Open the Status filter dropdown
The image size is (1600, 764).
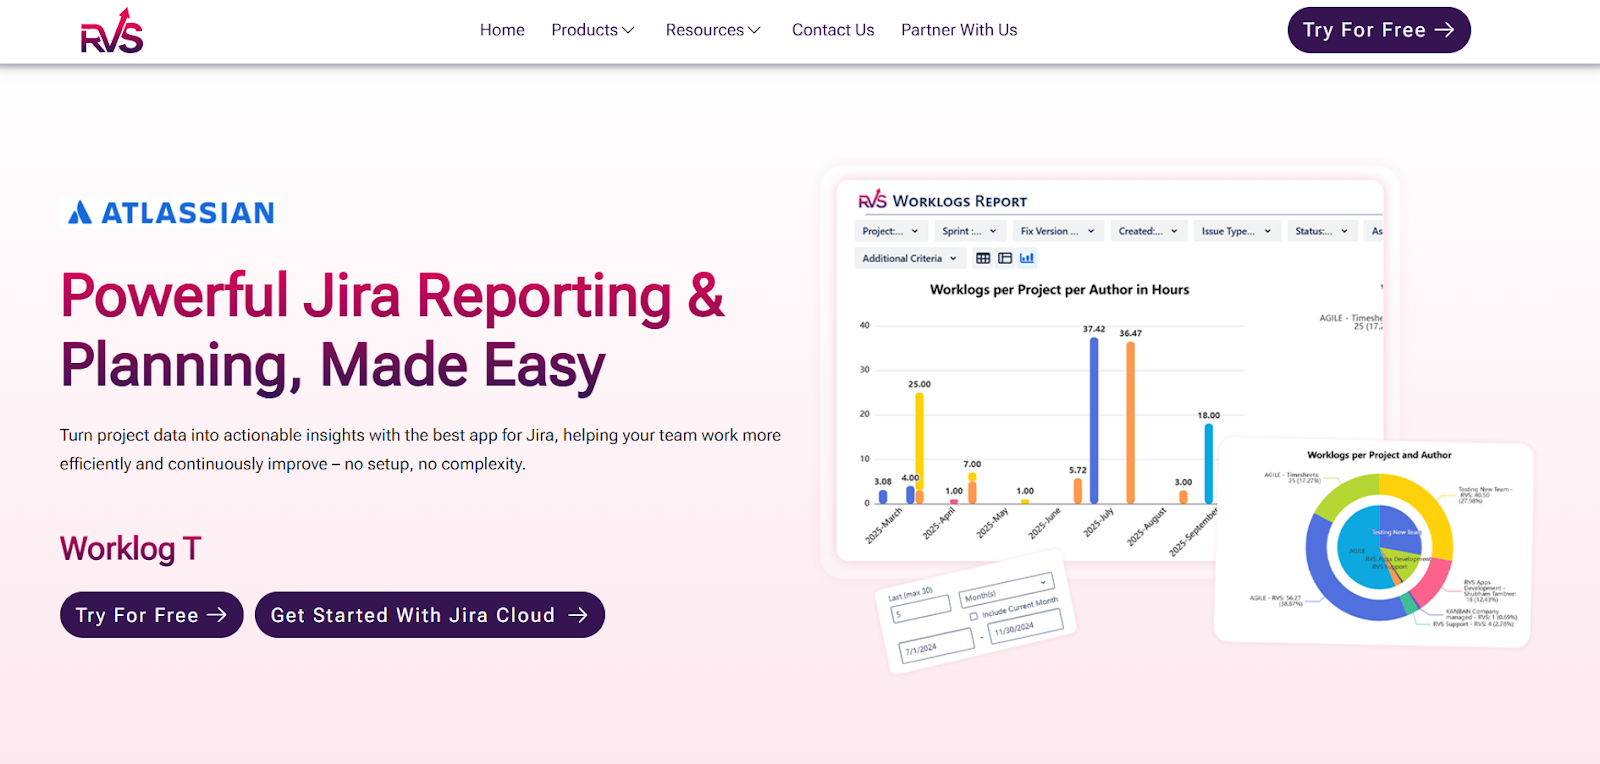click(x=1322, y=231)
